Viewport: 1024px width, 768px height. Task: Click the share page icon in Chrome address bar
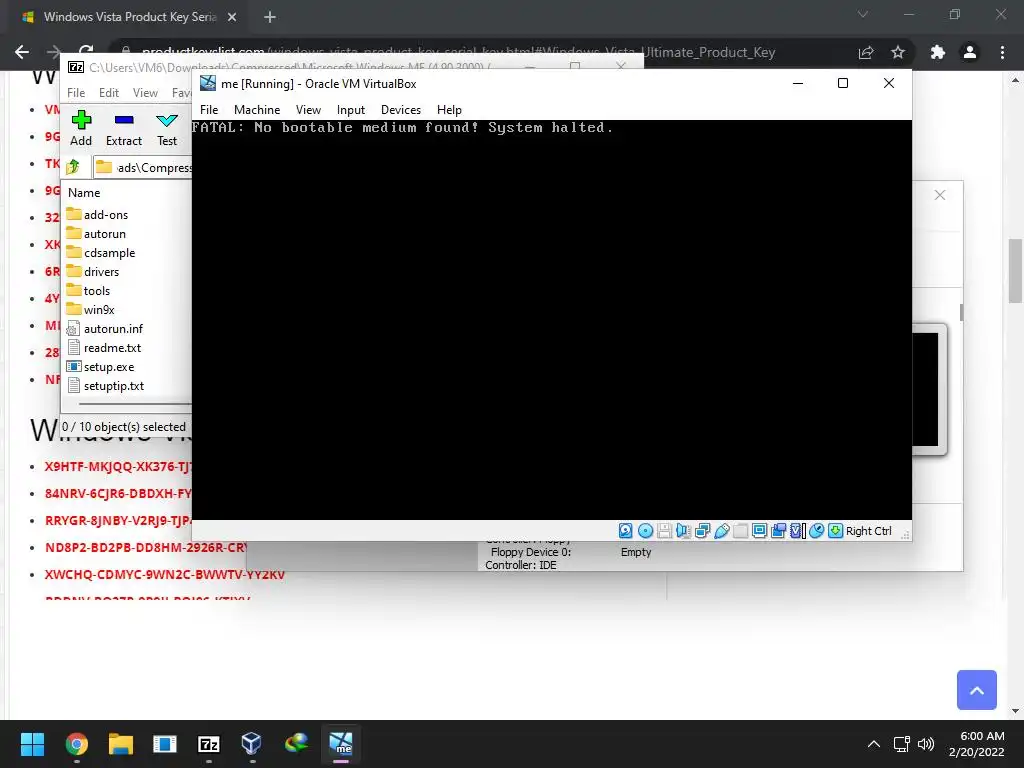(866, 52)
